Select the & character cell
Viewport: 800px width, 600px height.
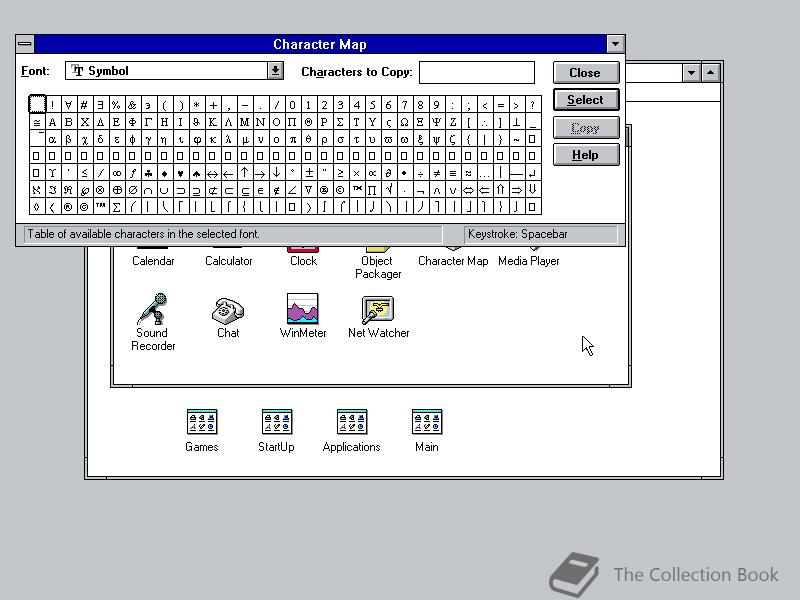[x=132, y=105]
